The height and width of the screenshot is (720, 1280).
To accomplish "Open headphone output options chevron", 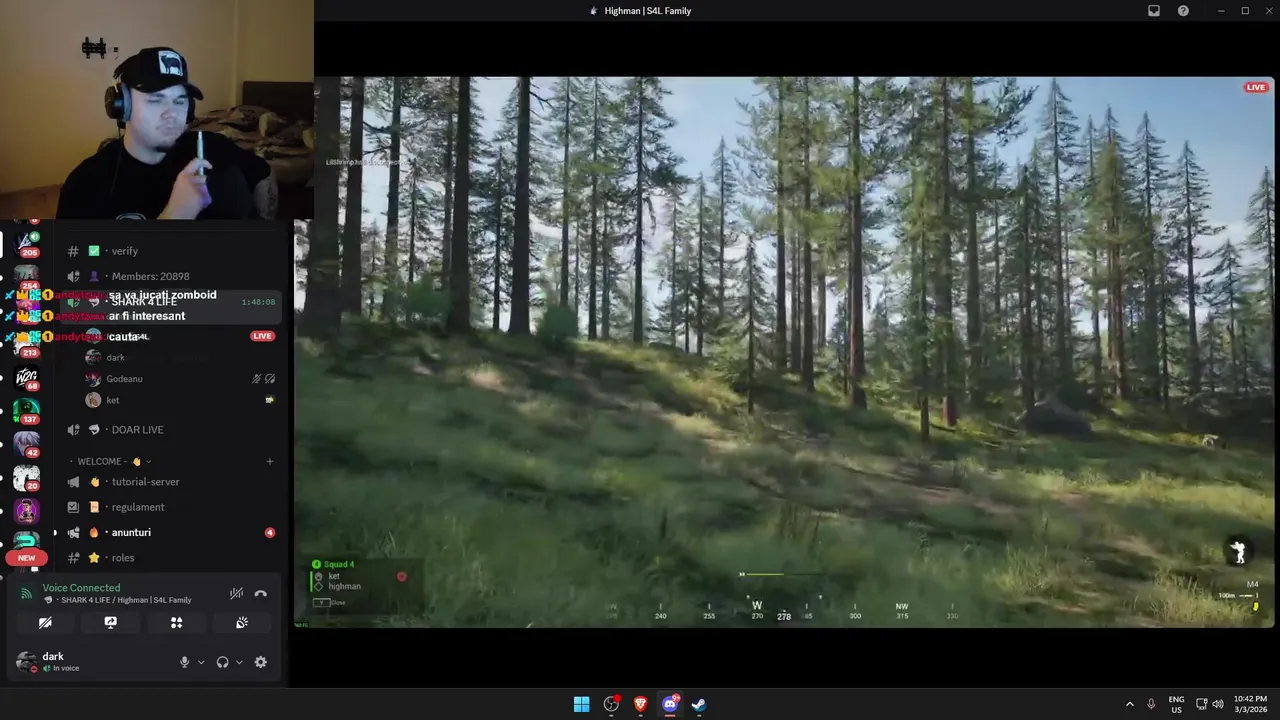I will coord(239,662).
